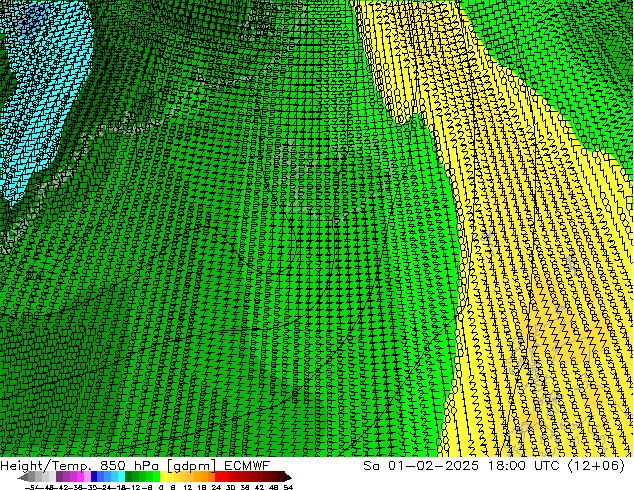Click the date Sa 01-02-2025
This screenshot has height=490, width=634.
(421, 466)
